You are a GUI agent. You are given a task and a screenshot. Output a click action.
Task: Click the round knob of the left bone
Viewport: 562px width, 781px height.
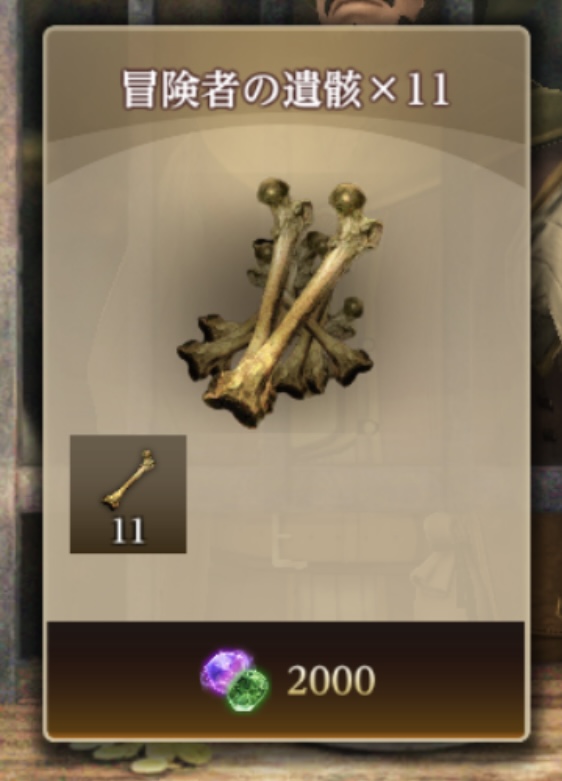[x=274, y=192]
